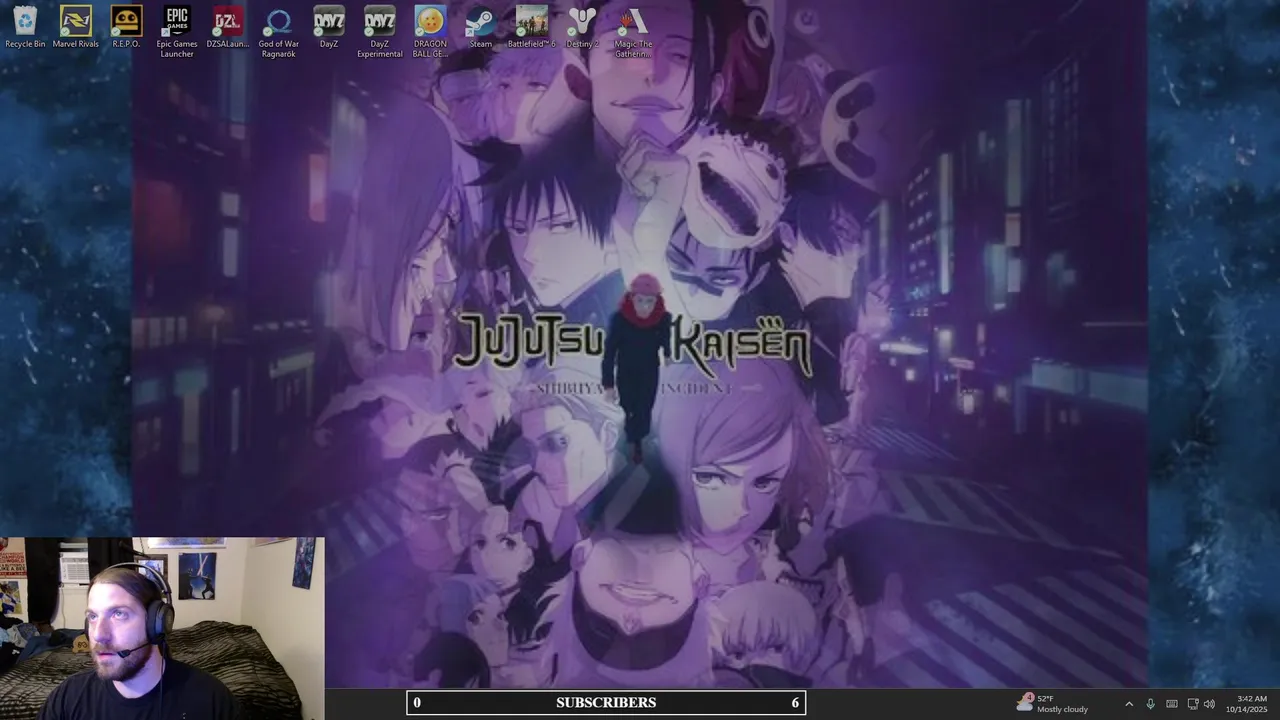Select the Destiny 2 shortcut
This screenshot has width=1280, height=720.
(x=582, y=27)
